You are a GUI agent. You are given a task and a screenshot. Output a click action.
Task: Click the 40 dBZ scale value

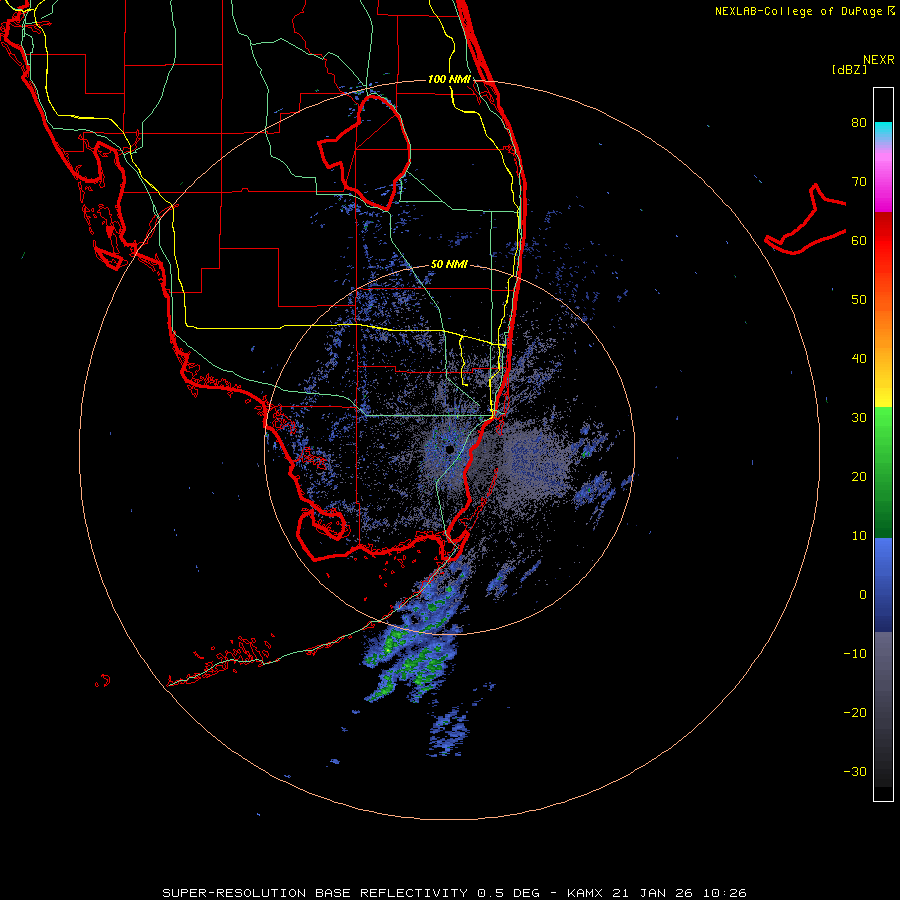[859, 359]
